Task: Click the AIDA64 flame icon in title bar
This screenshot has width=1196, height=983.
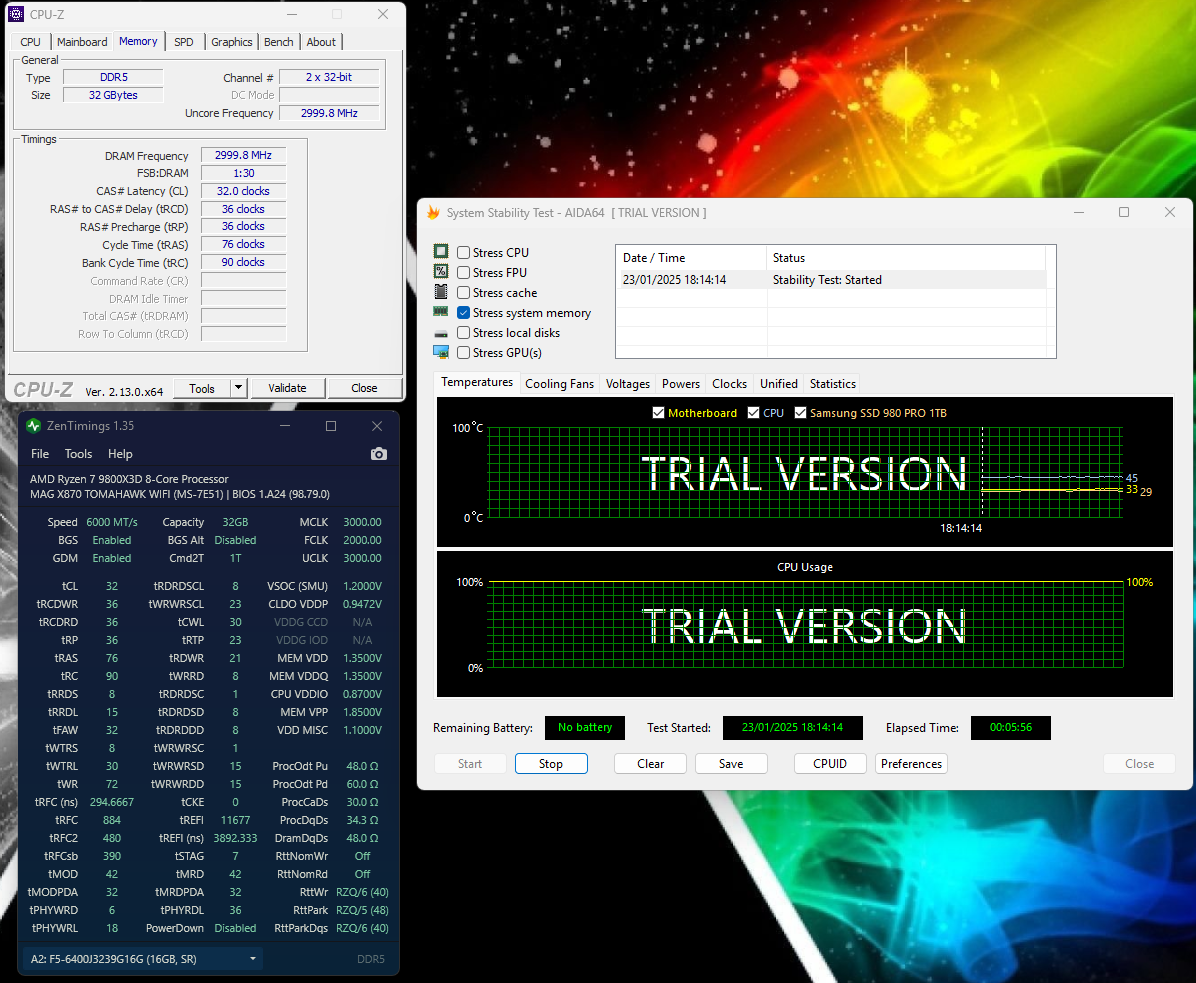Action: point(433,213)
